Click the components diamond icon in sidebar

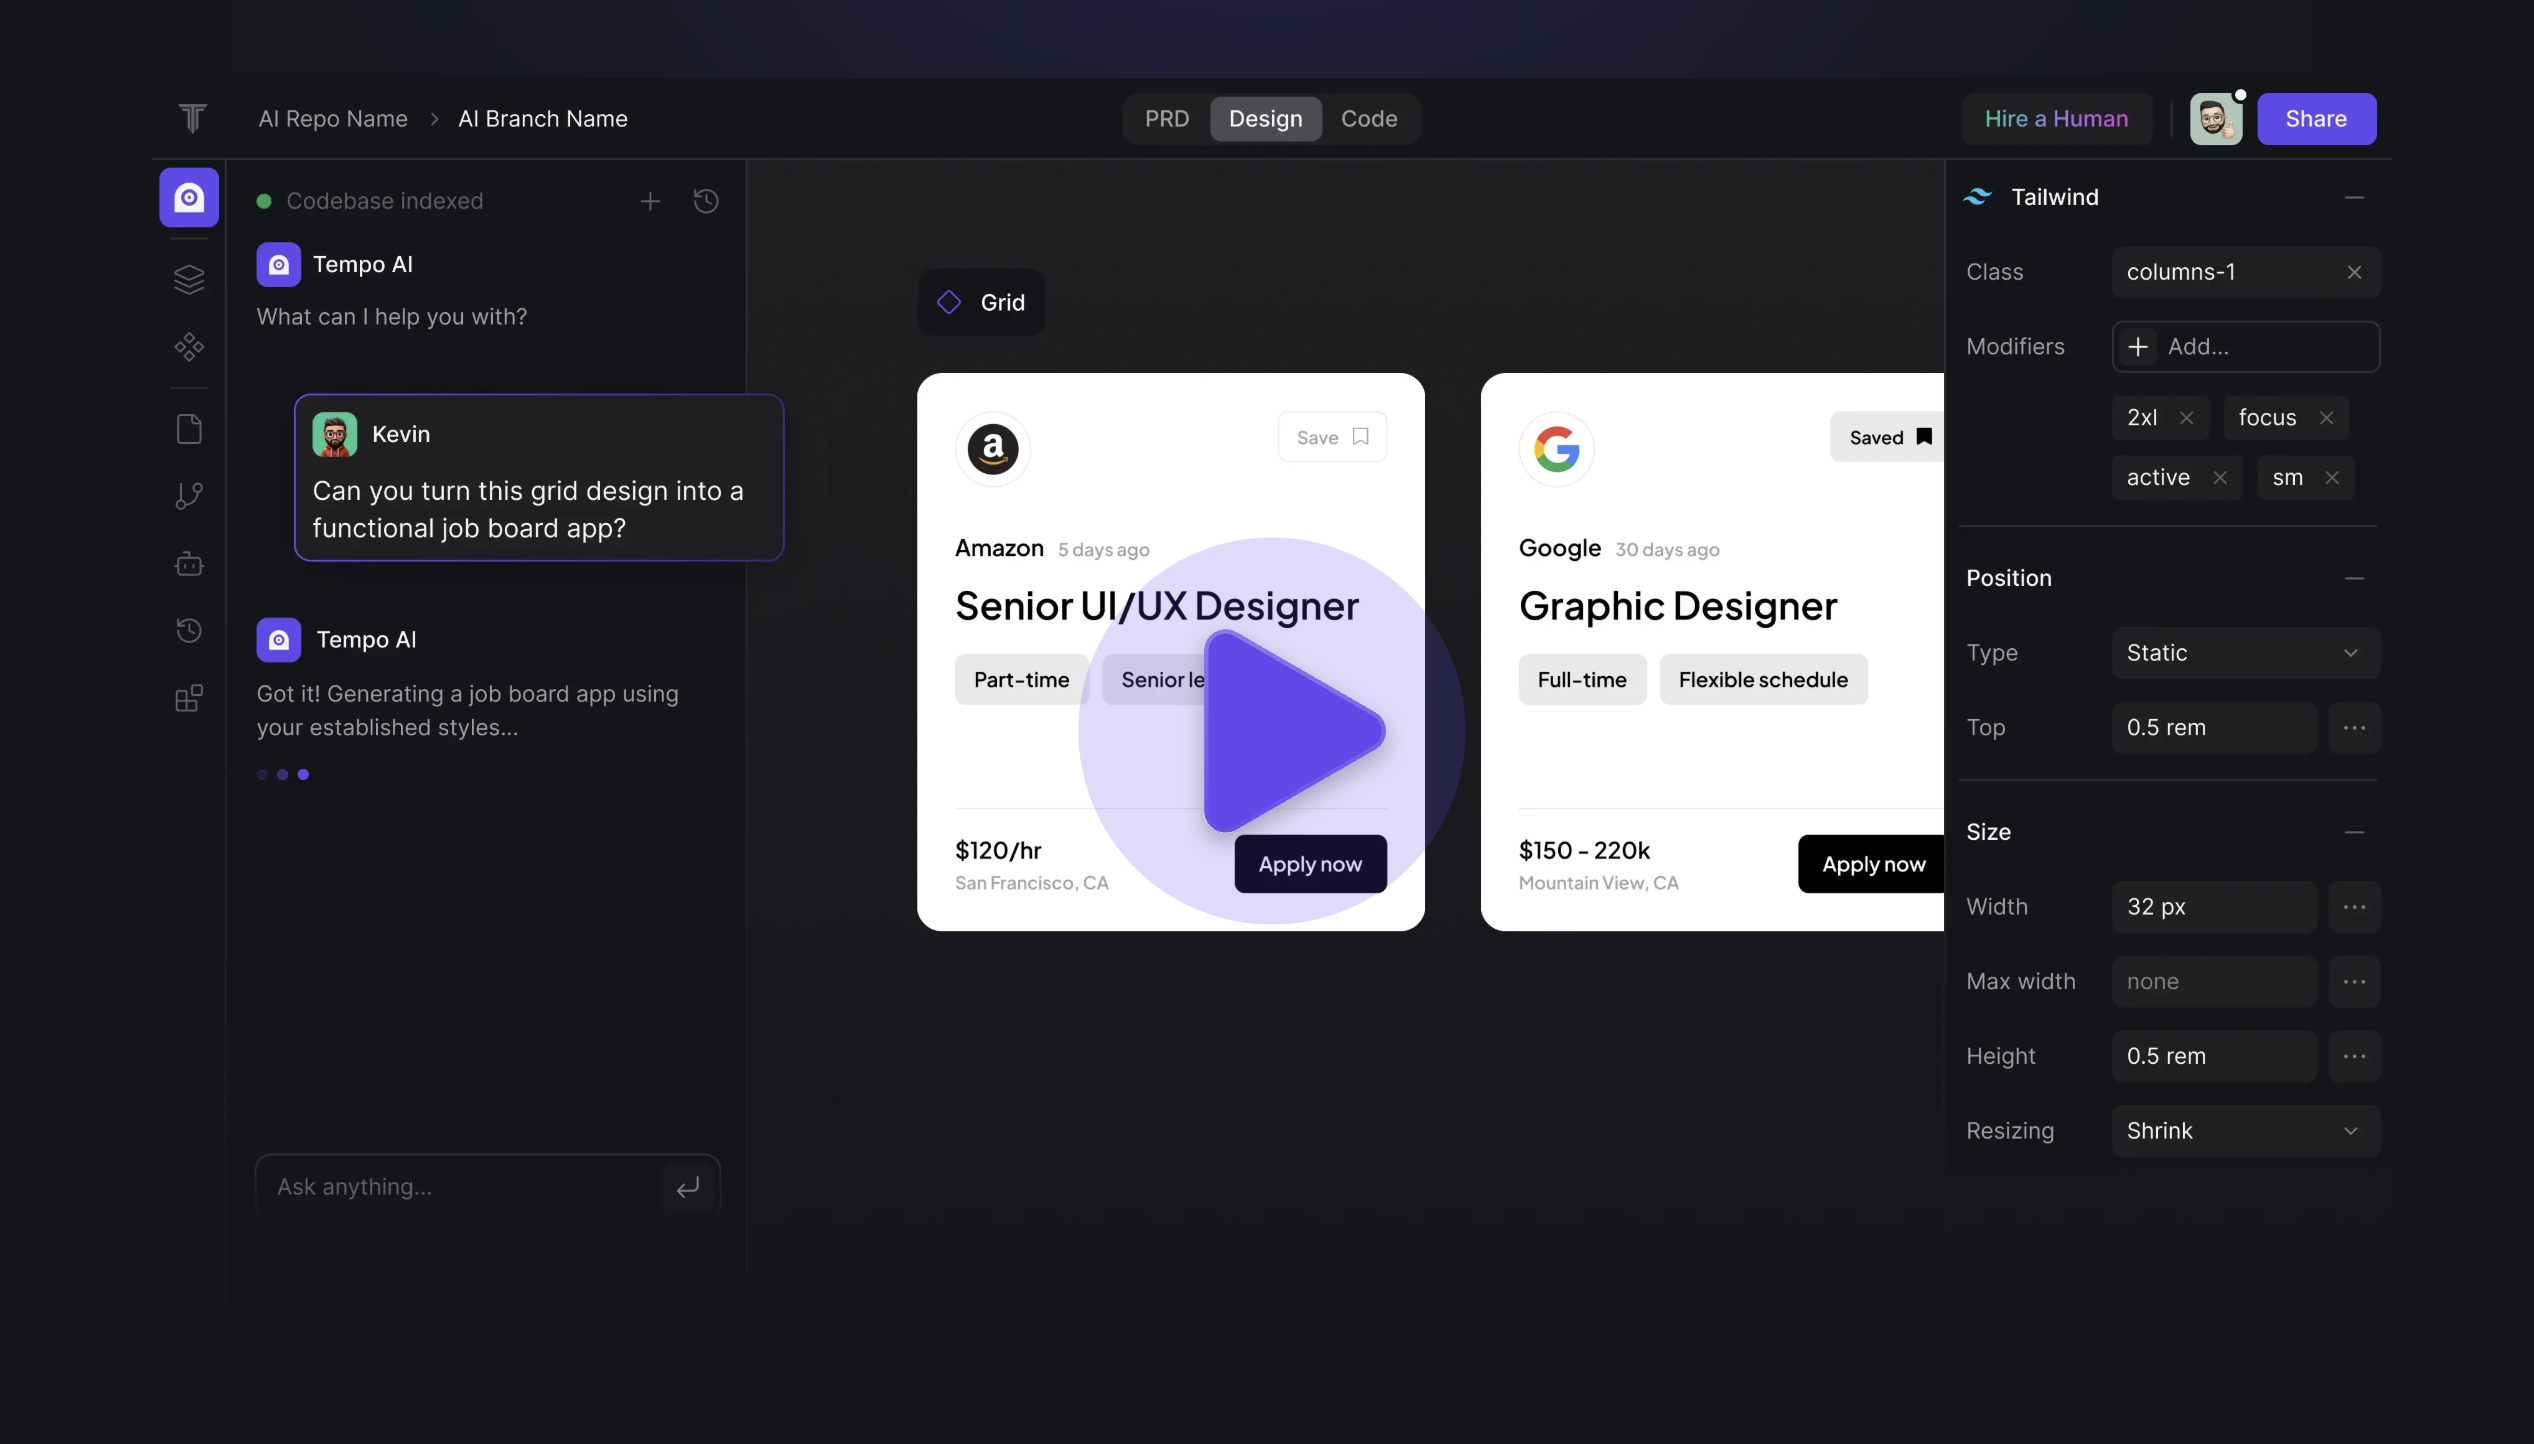(x=189, y=347)
